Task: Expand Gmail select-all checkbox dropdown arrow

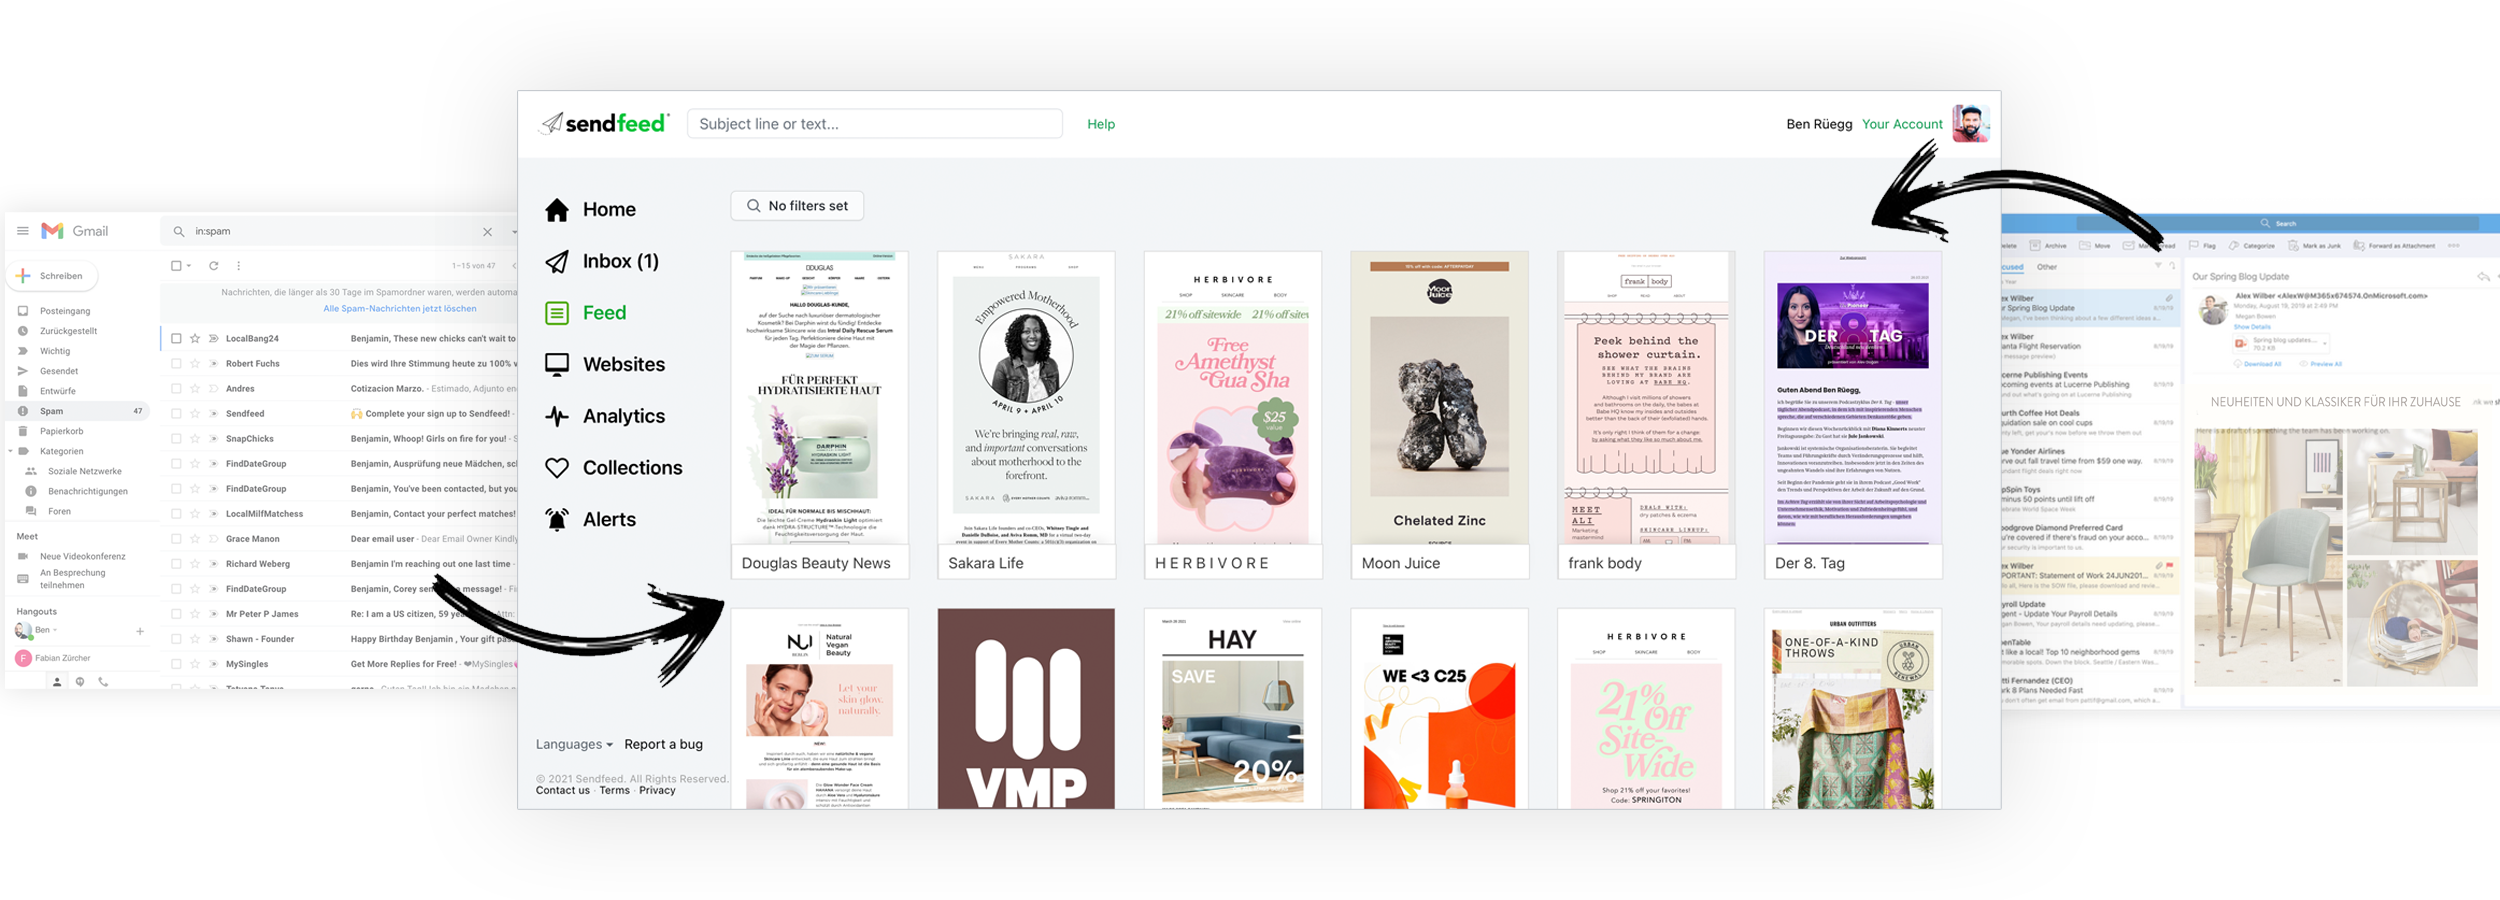Action: coord(189,266)
